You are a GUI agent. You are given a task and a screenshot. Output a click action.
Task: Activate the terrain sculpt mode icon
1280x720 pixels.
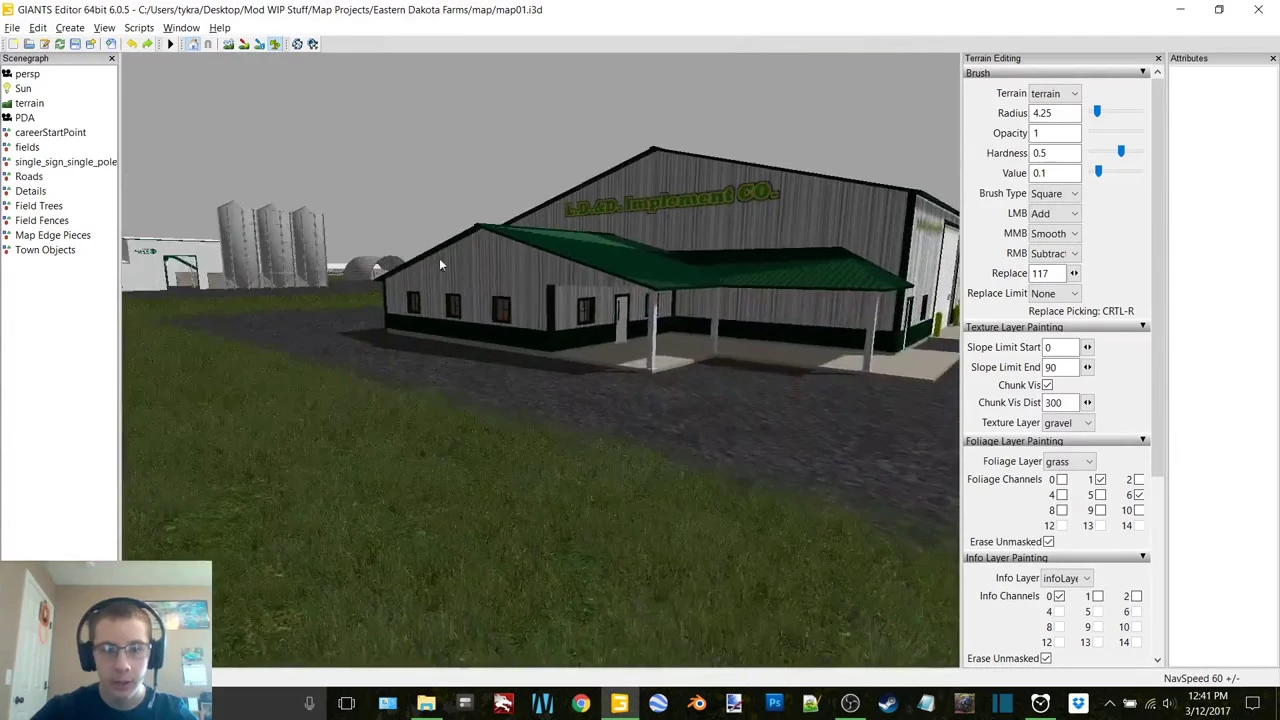(x=228, y=44)
